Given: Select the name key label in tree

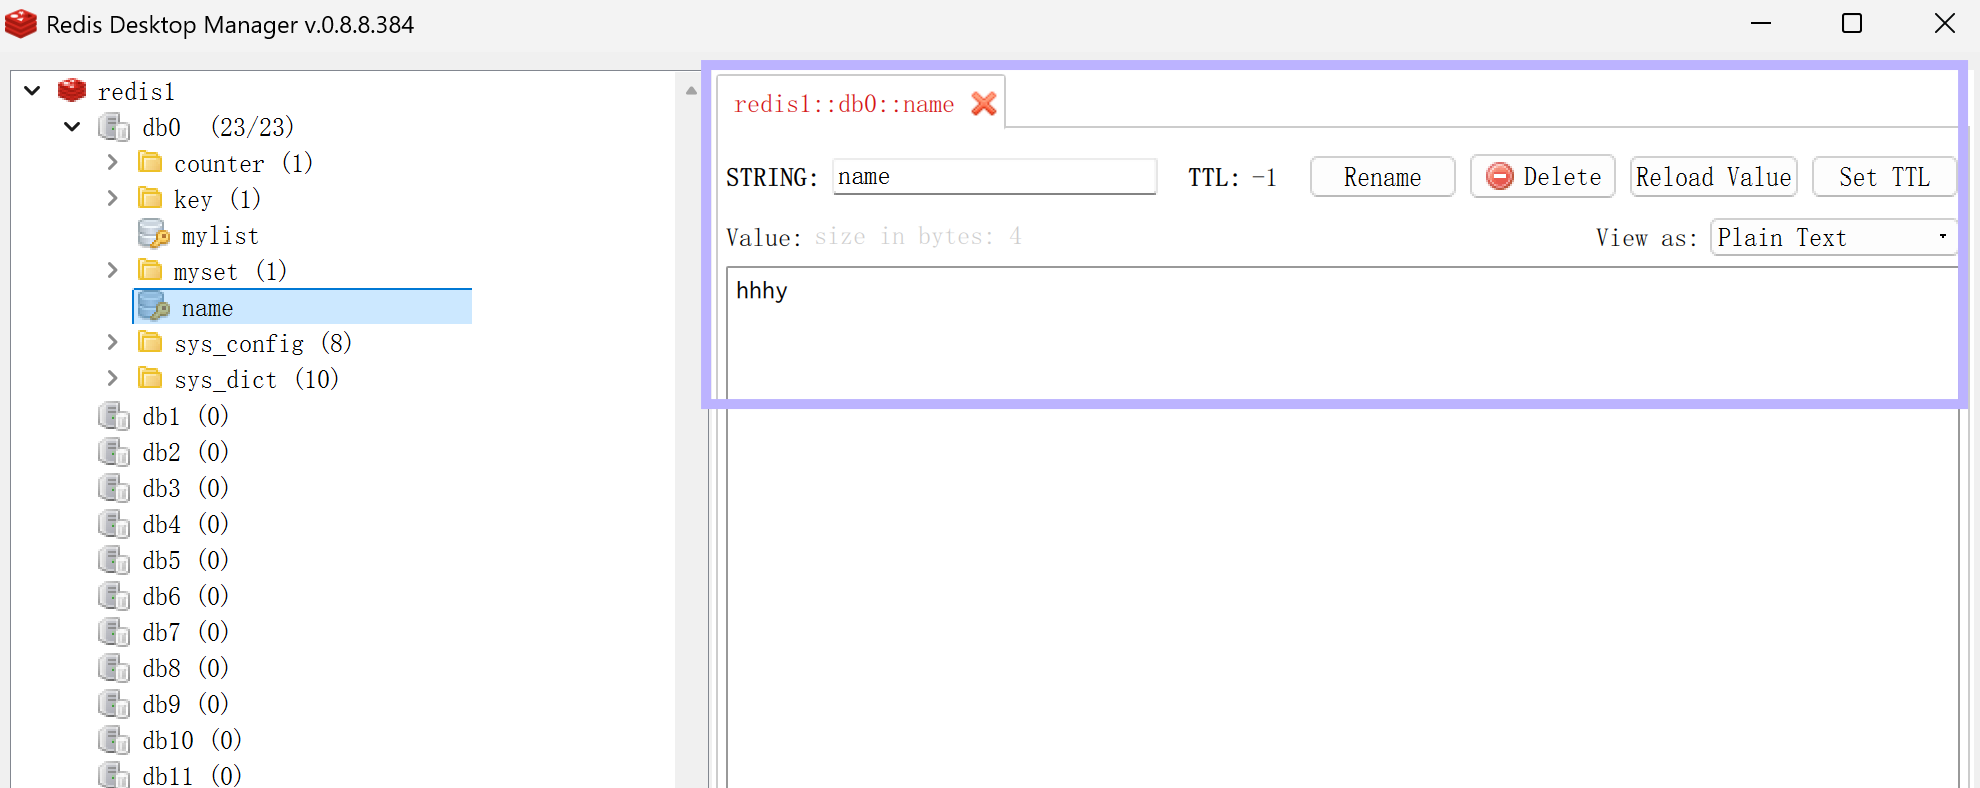Looking at the screenshot, I should tap(207, 308).
